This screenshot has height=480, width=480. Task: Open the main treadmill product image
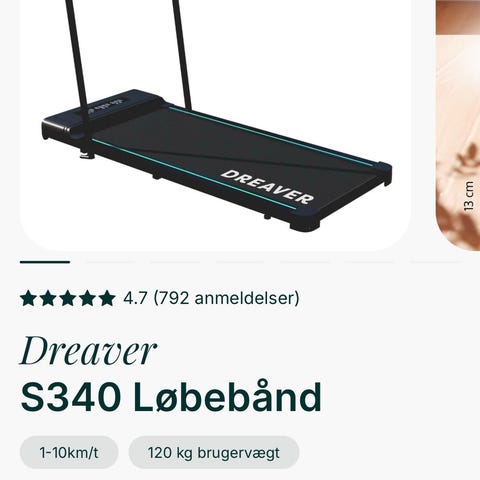tap(215, 125)
